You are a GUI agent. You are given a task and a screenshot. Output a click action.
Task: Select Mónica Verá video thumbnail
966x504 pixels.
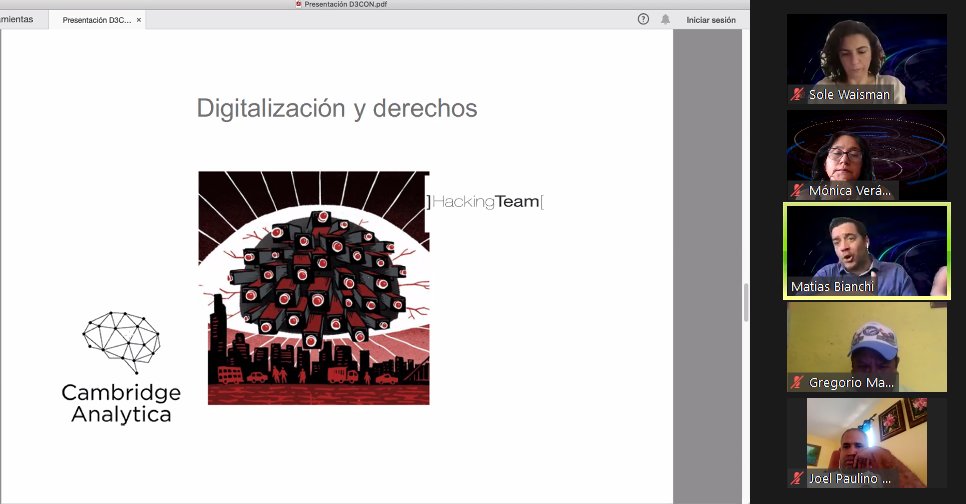click(867, 155)
